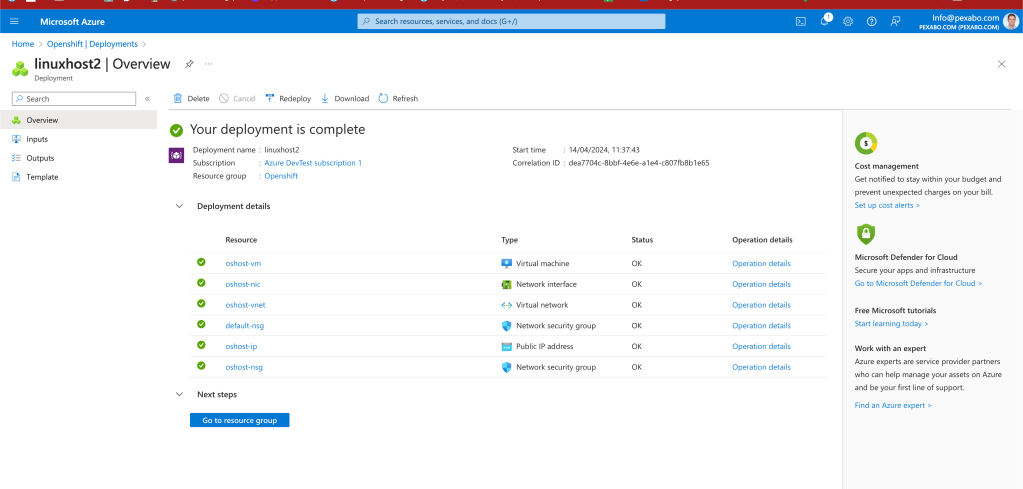Click the left menu Search field
This screenshot has width=1023, height=489.
pos(74,98)
